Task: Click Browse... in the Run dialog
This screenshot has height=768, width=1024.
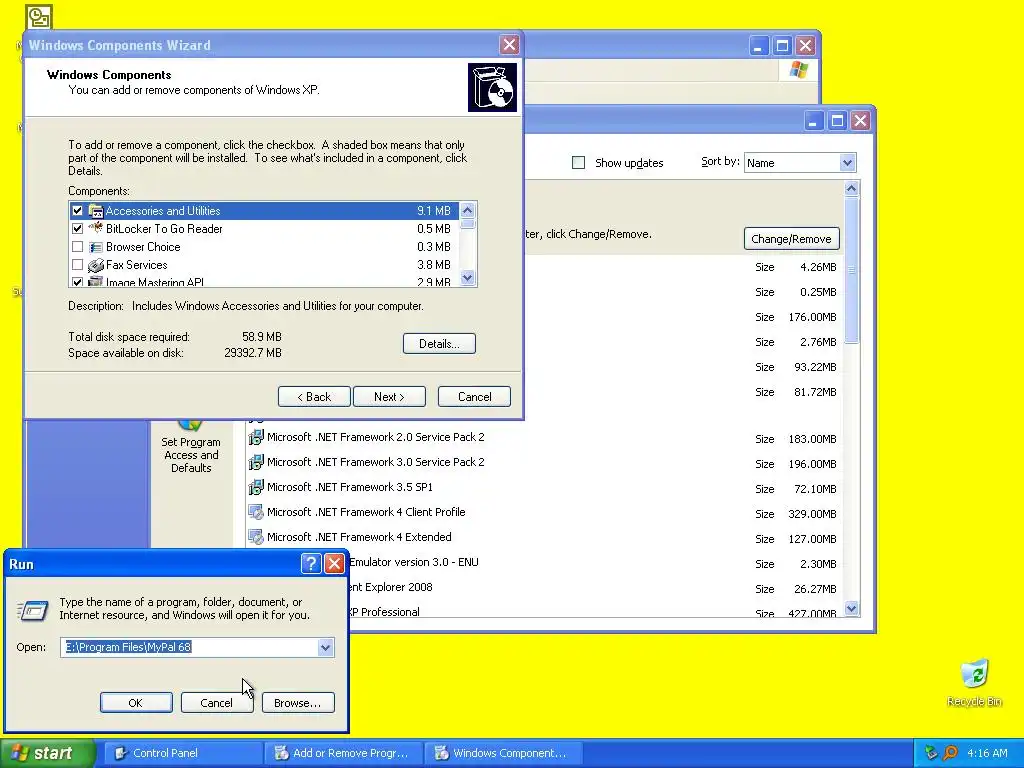Action: tap(298, 703)
